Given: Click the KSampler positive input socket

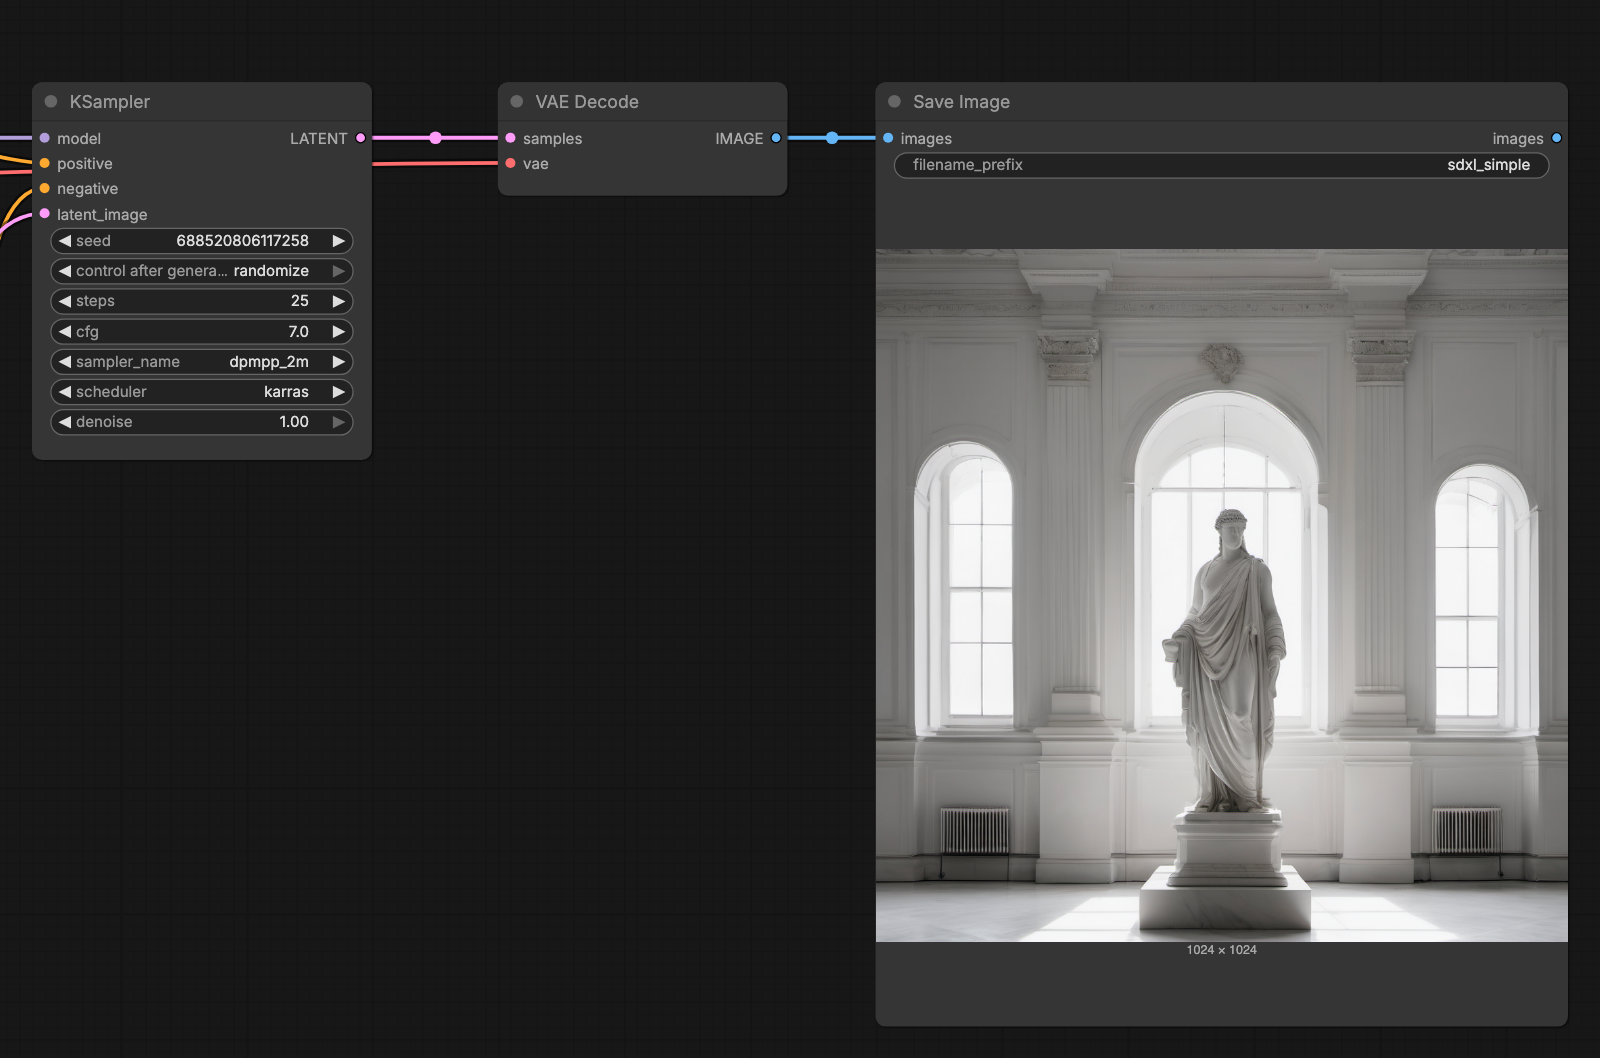Looking at the screenshot, I should 45,163.
